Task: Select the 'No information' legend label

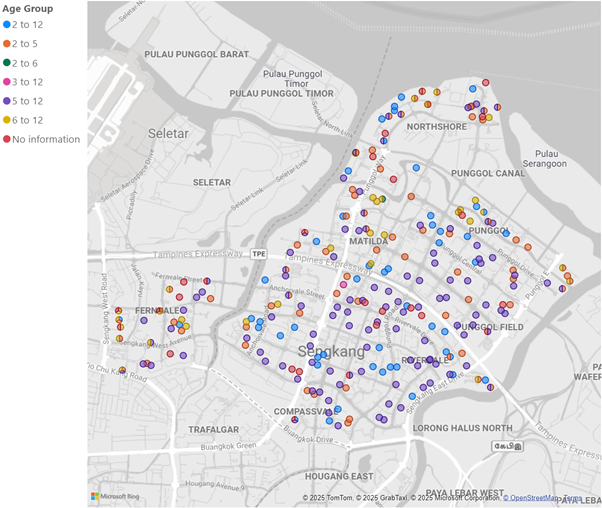Action: click(x=46, y=139)
